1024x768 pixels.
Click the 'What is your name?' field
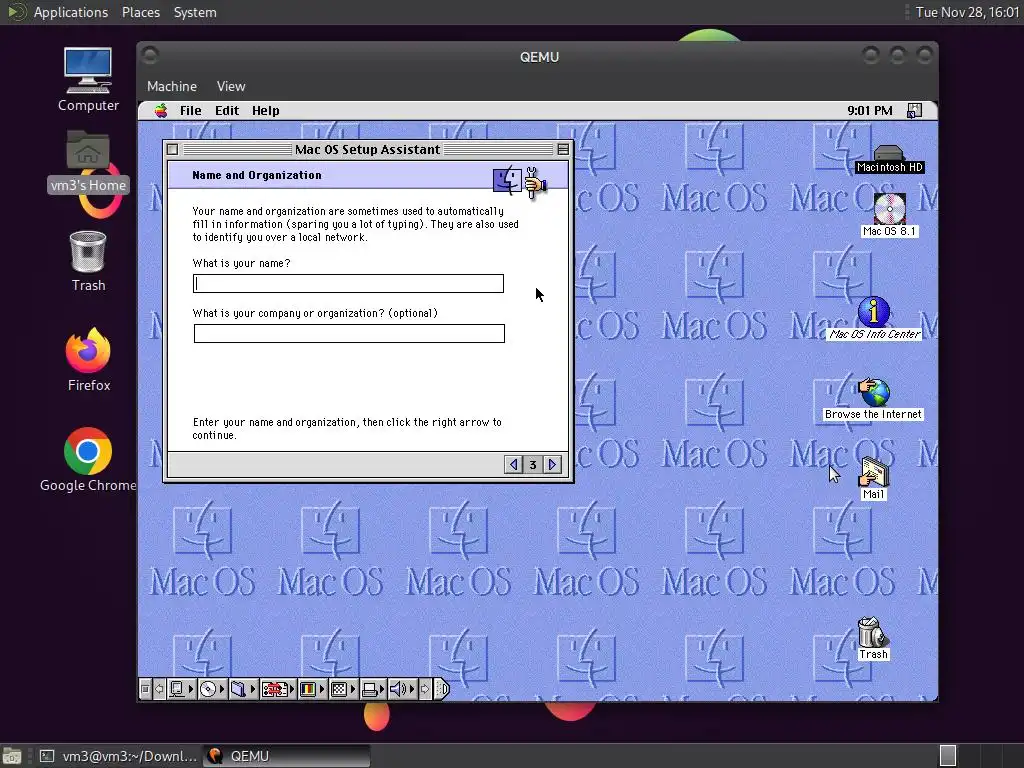click(348, 283)
